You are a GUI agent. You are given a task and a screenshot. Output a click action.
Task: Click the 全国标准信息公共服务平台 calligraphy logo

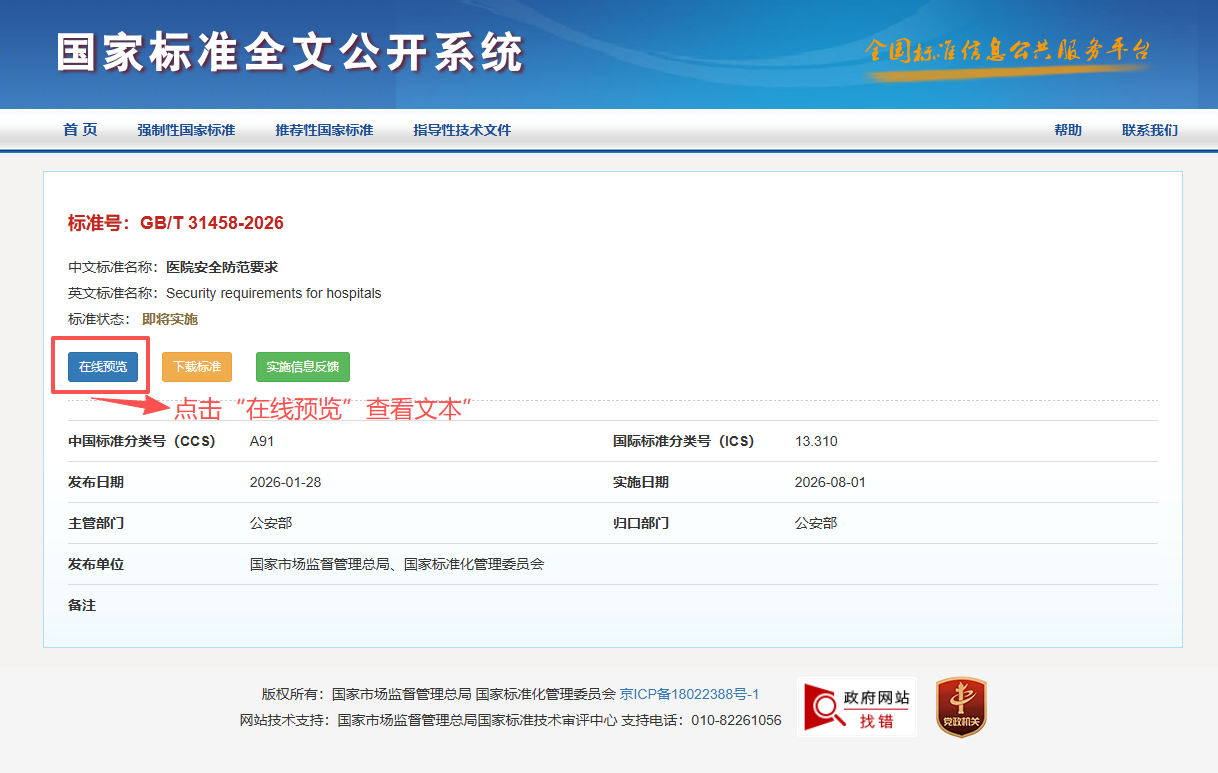1007,52
